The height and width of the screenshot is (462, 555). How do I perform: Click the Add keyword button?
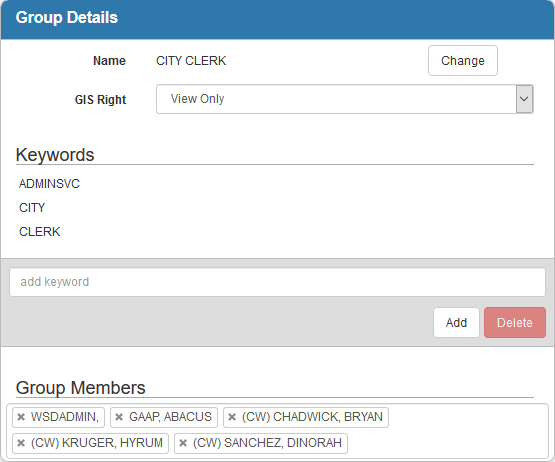(x=456, y=323)
